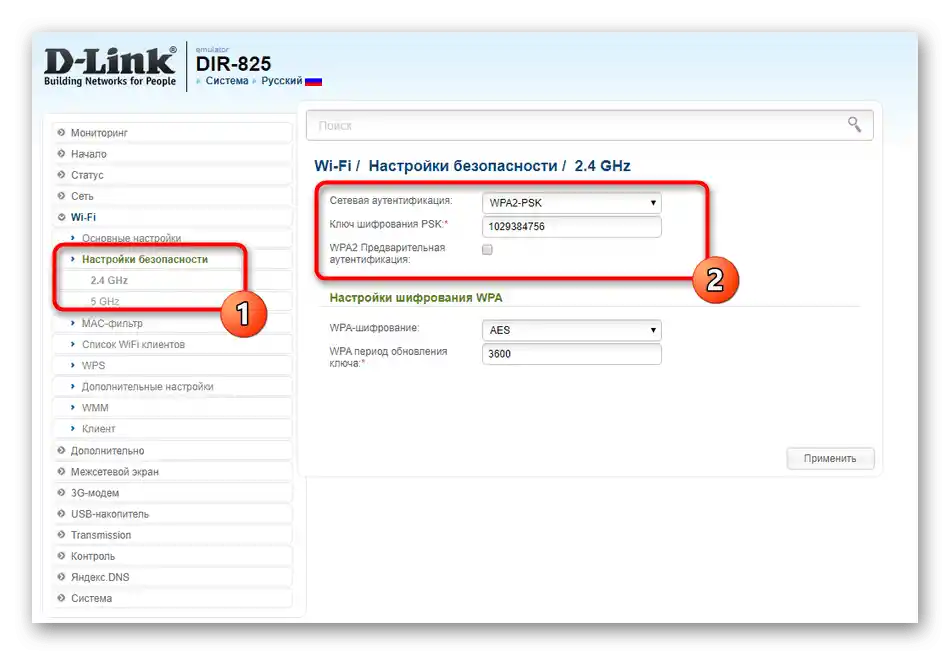The height and width of the screenshot is (655, 950).
Task: Click the circle icon beside Сеть
Action: coord(61,196)
